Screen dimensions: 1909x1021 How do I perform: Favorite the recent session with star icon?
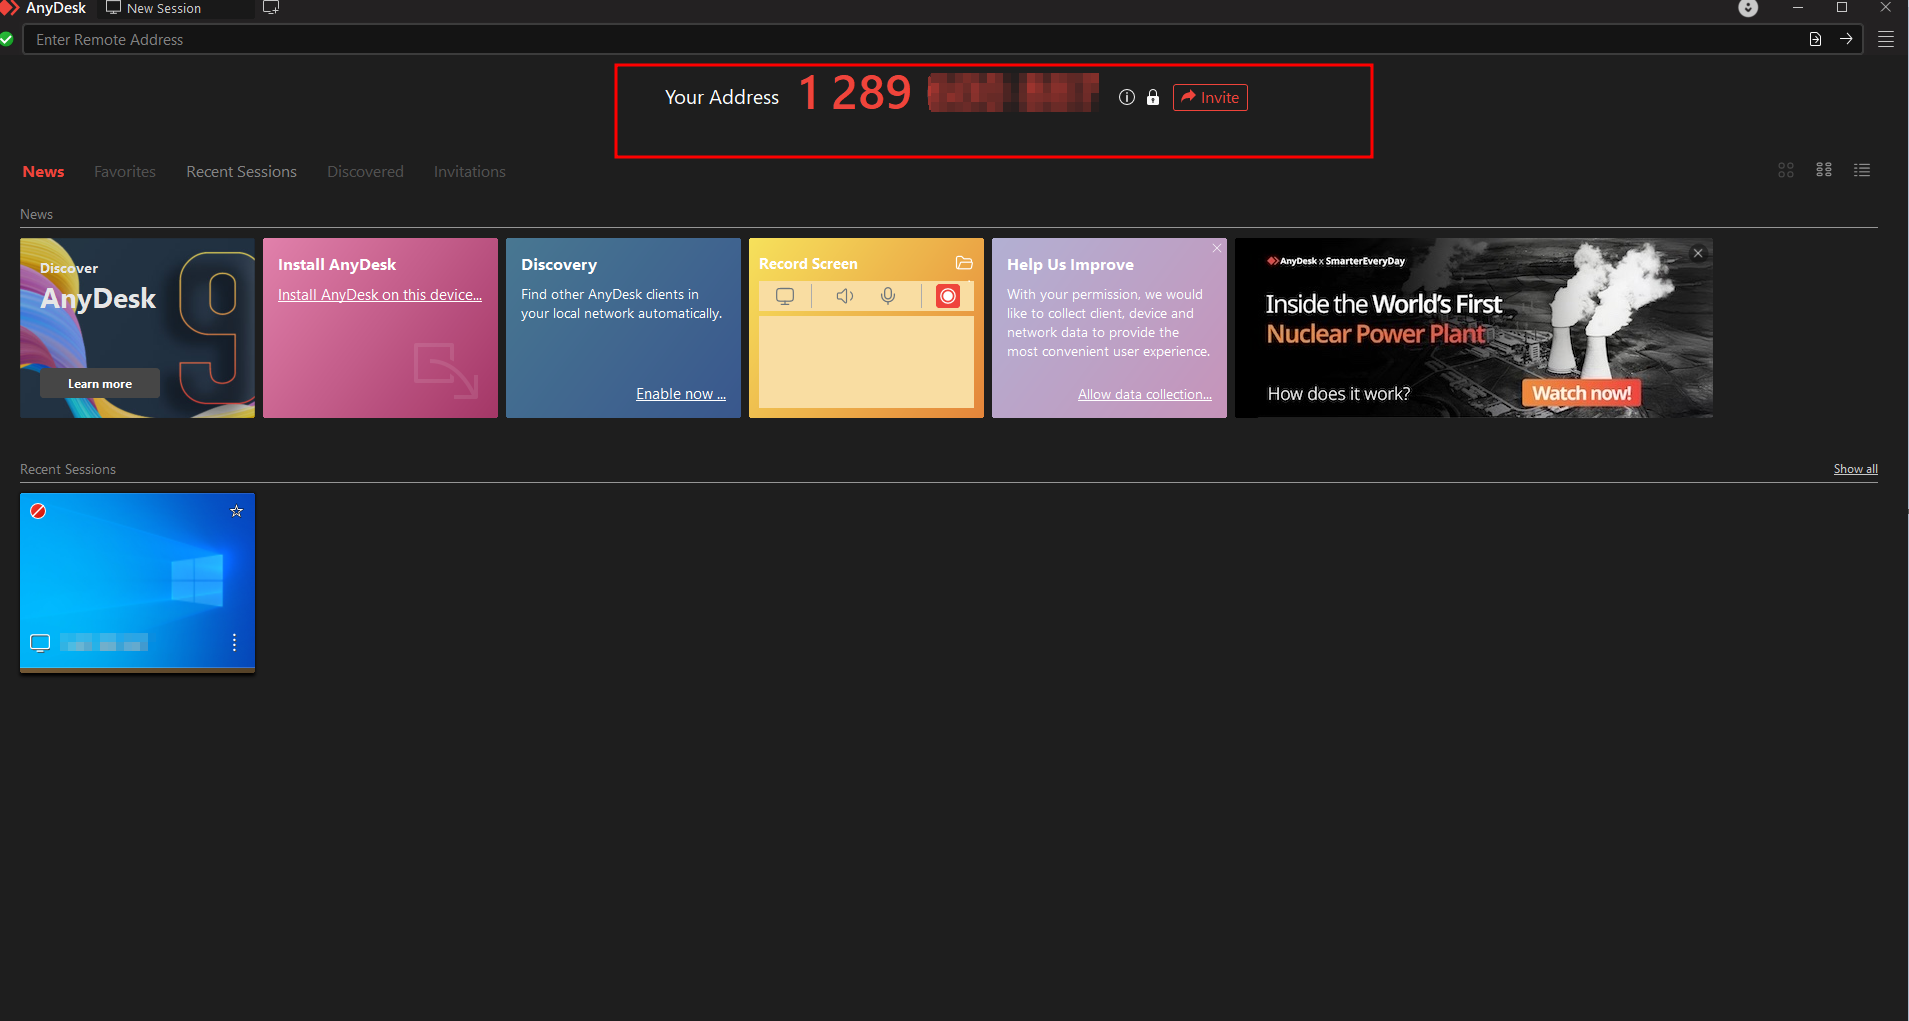(236, 511)
